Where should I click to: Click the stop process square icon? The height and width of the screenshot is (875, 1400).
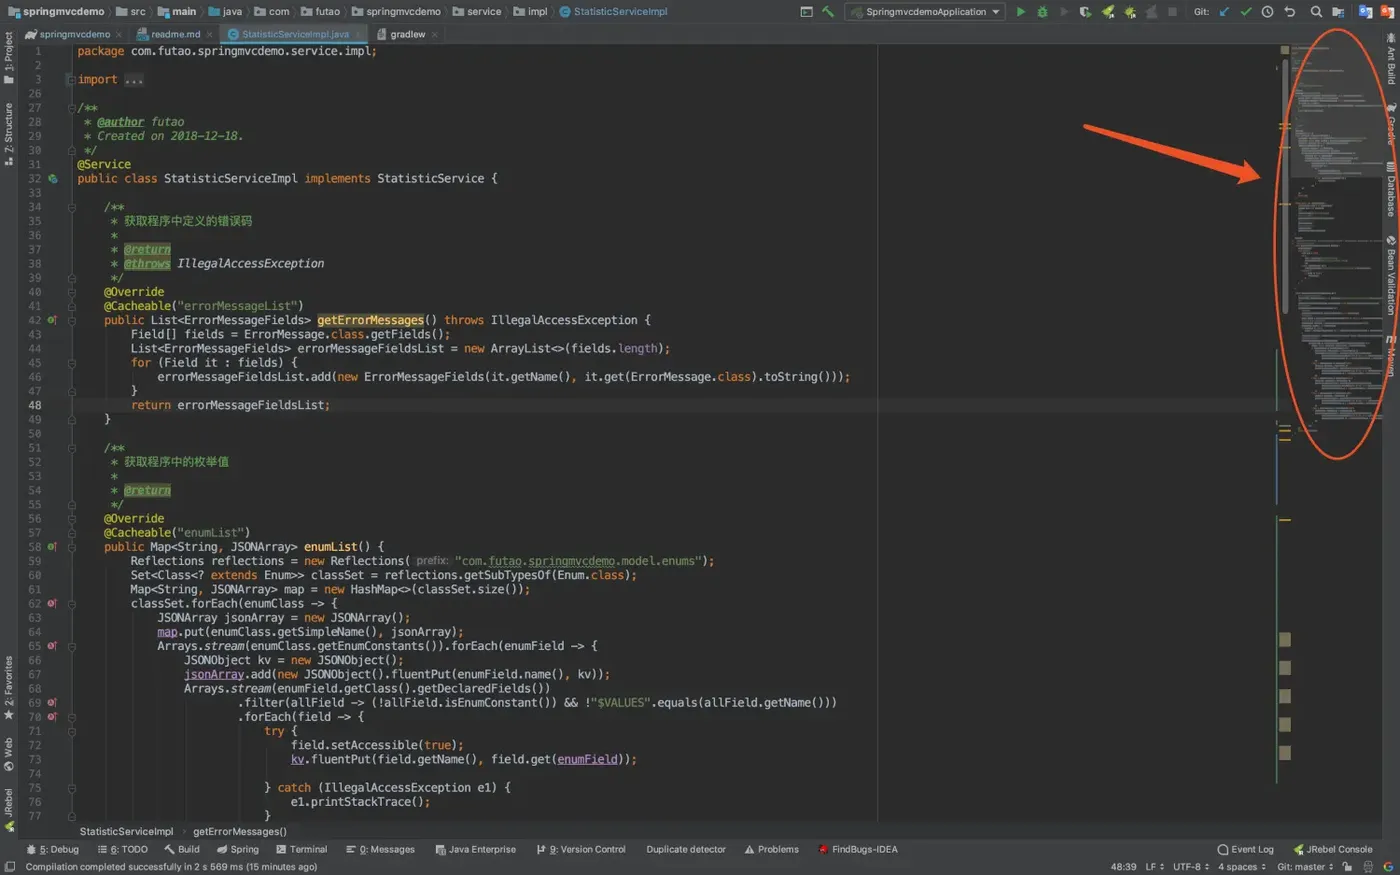(1172, 12)
